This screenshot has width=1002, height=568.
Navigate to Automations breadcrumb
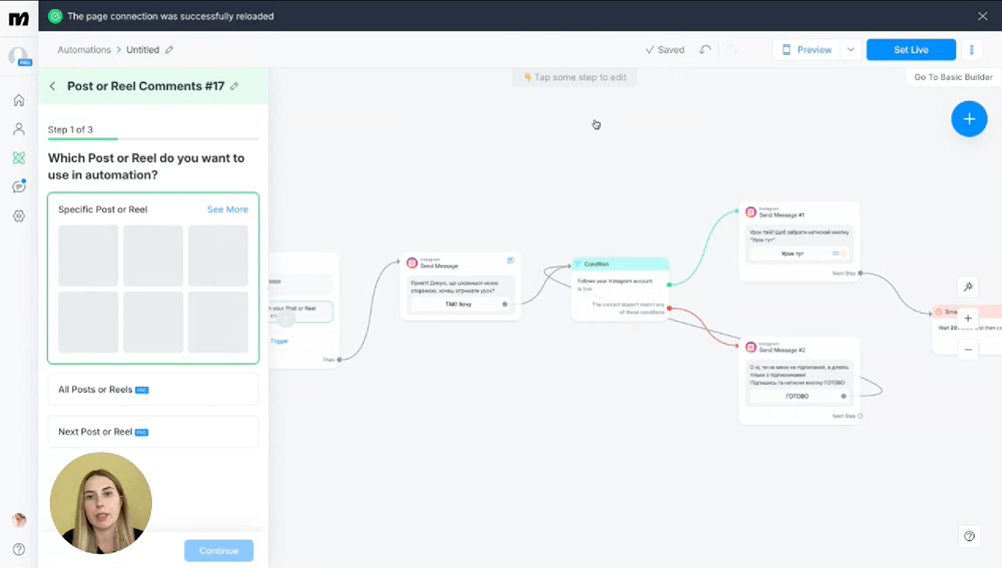[x=84, y=50]
